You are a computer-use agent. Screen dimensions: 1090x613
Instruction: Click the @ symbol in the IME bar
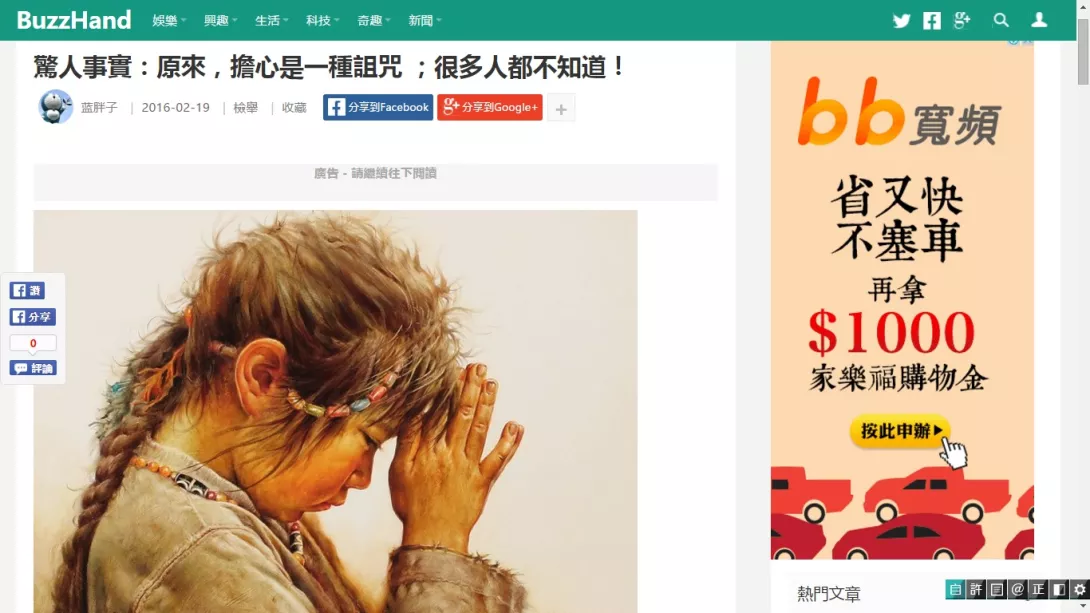point(1018,589)
